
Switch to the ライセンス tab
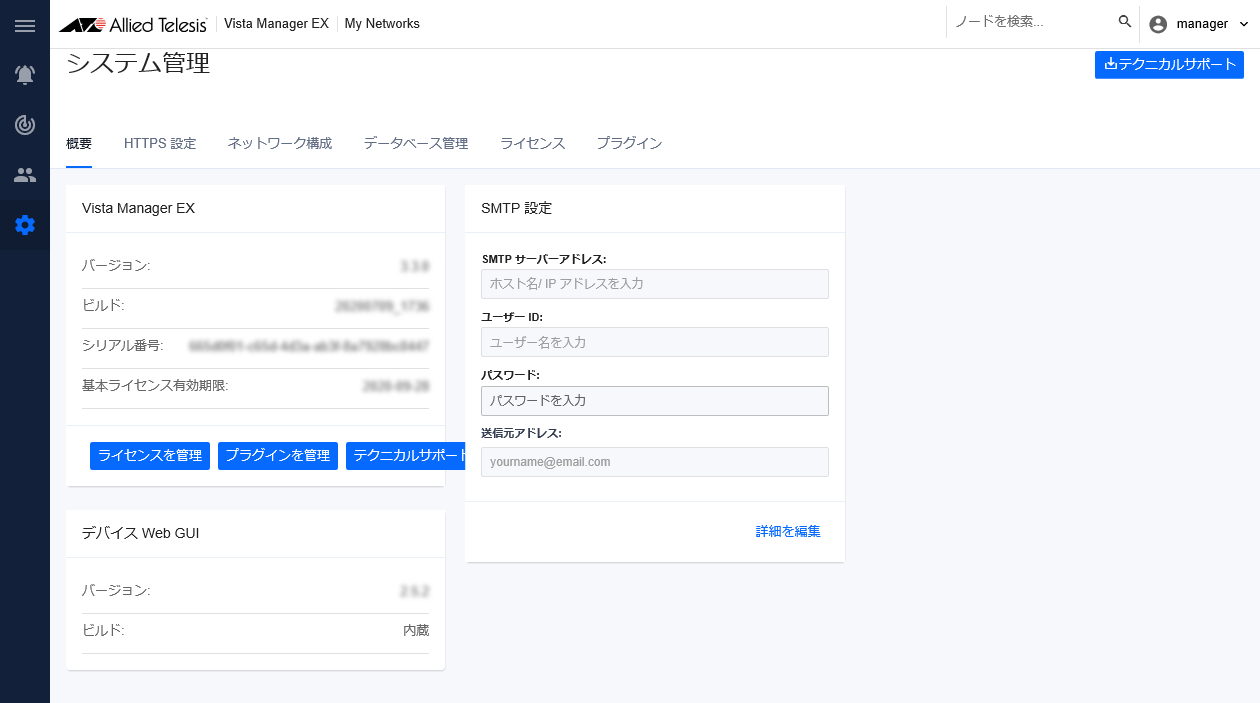click(533, 143)
